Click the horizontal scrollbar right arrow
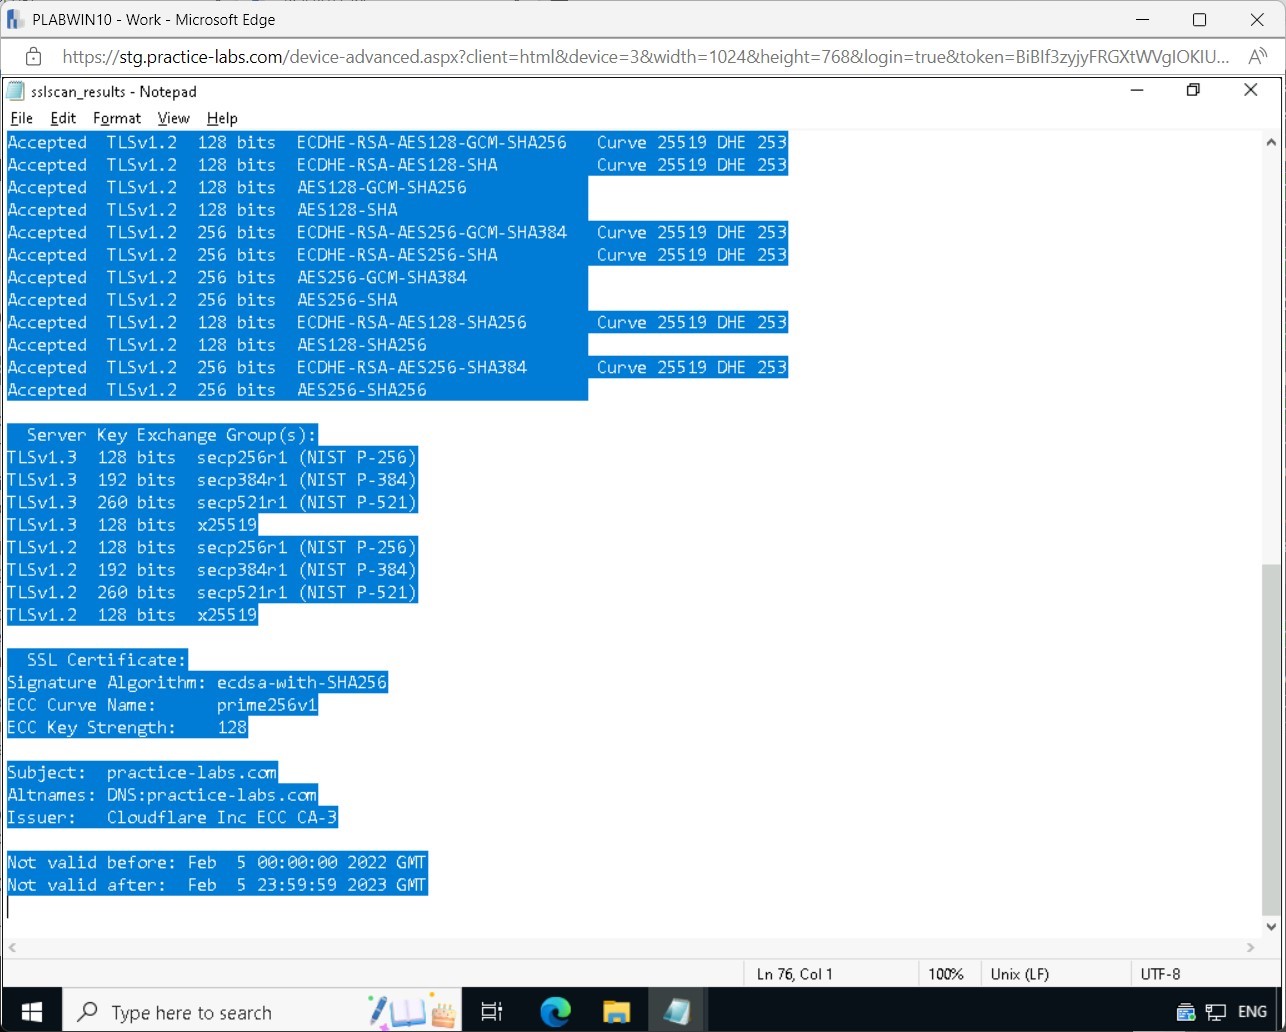The width and height of the screenshot is (1286, 1032). pyautogui.click(x=1250, y=947)
